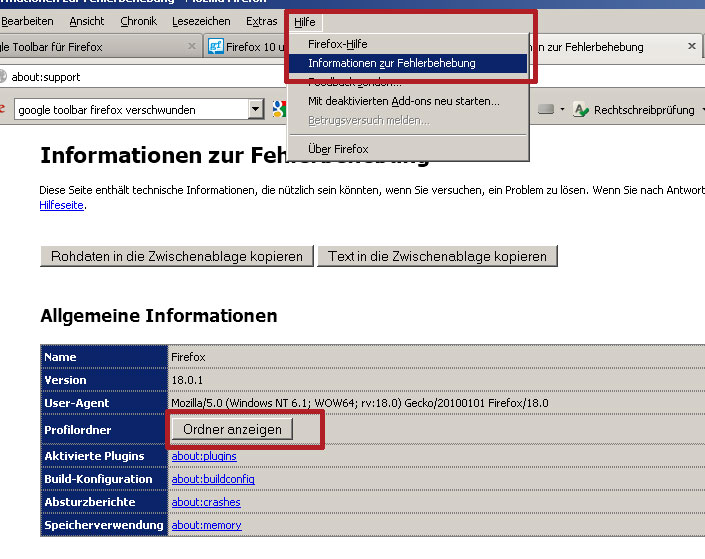The width and height of the screenshot is (705, 559).
Task: Open the about:plugins link
Action: pos(204,456)
